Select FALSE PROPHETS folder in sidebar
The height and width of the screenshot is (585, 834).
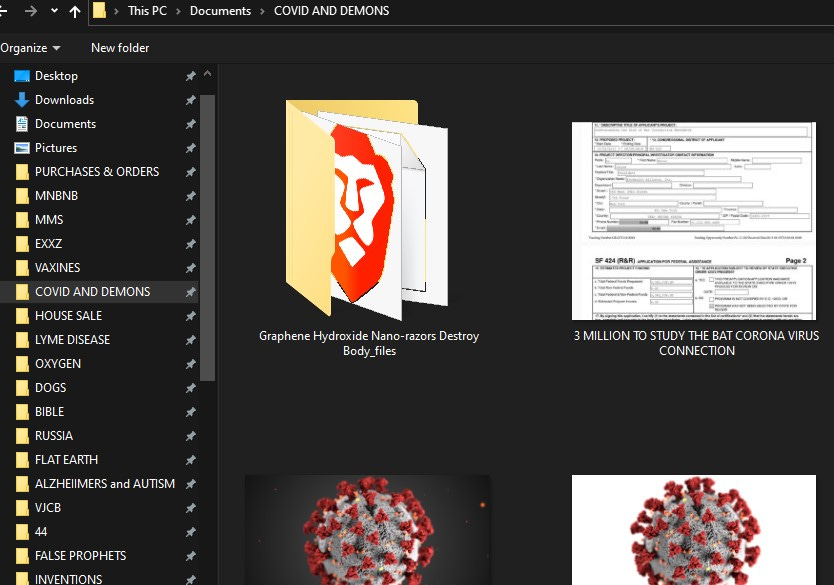pyautogui.click(x=99, y=556)
